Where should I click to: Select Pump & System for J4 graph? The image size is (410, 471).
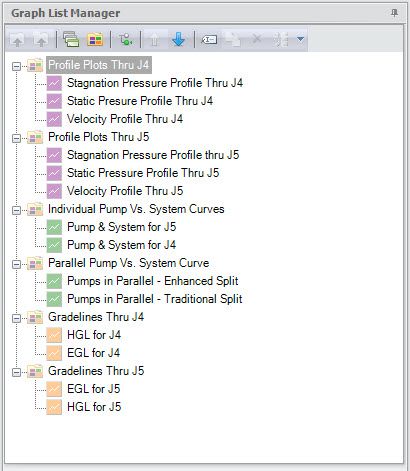[x=121, y=245]
